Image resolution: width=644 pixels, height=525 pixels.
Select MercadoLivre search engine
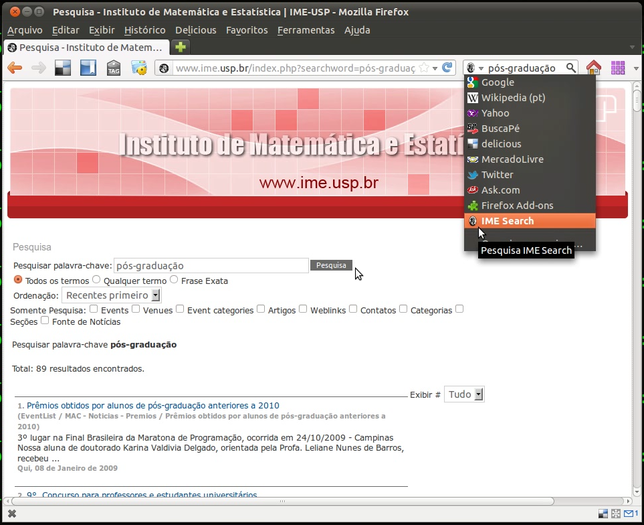click(530, 159)
